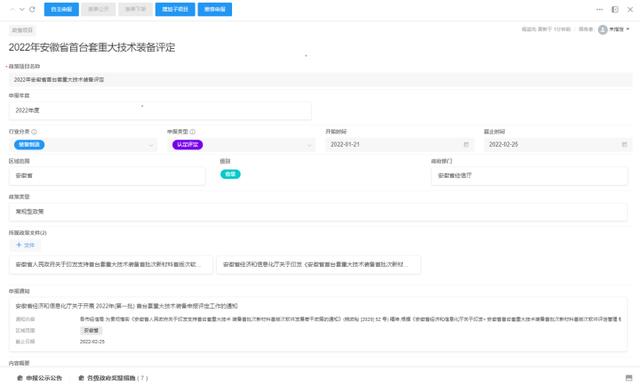This screenshot has width=640, height=387.
Task: Click the 安徽省 region field
Action: (x=107, y=176)
